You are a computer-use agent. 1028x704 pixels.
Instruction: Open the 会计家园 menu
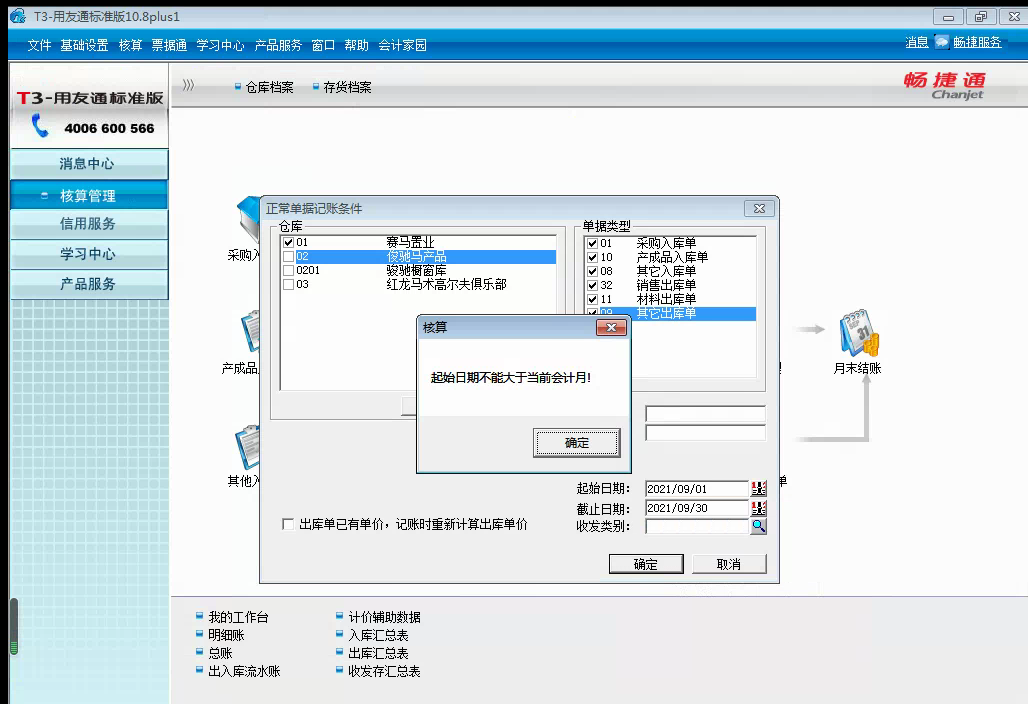pyautogui.click(x=403, y=45)
